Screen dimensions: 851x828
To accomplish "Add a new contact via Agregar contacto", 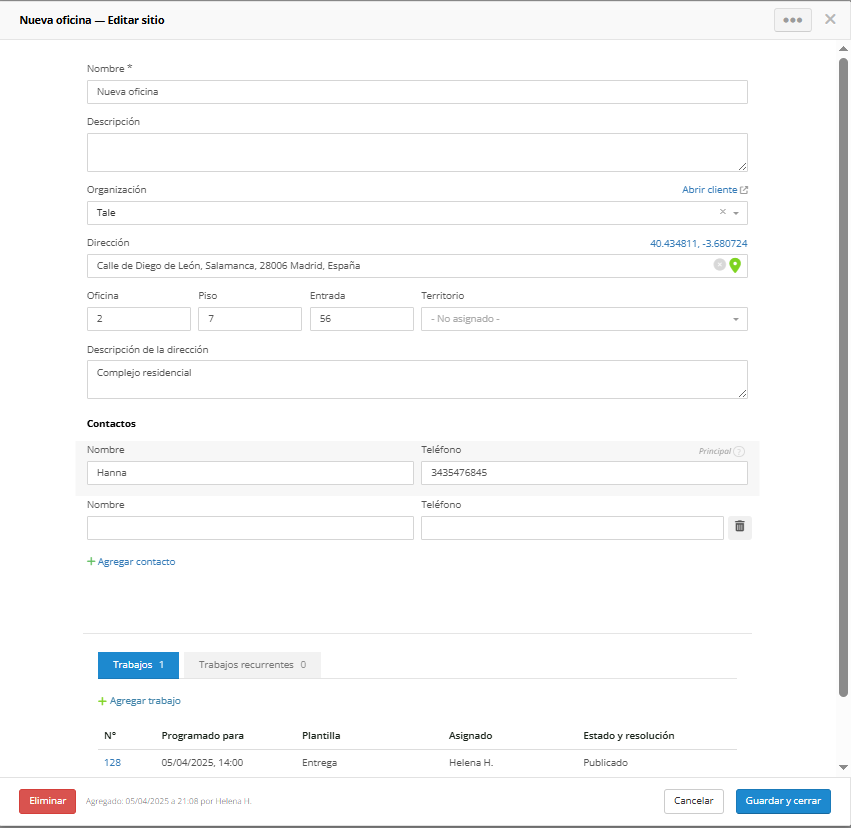I will pyautogui.click(x=136, y=562).
